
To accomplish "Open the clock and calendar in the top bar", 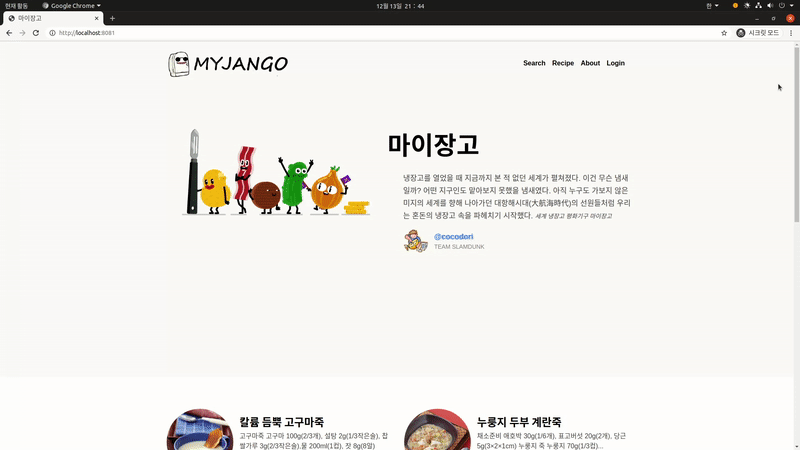I will [400, 6].
